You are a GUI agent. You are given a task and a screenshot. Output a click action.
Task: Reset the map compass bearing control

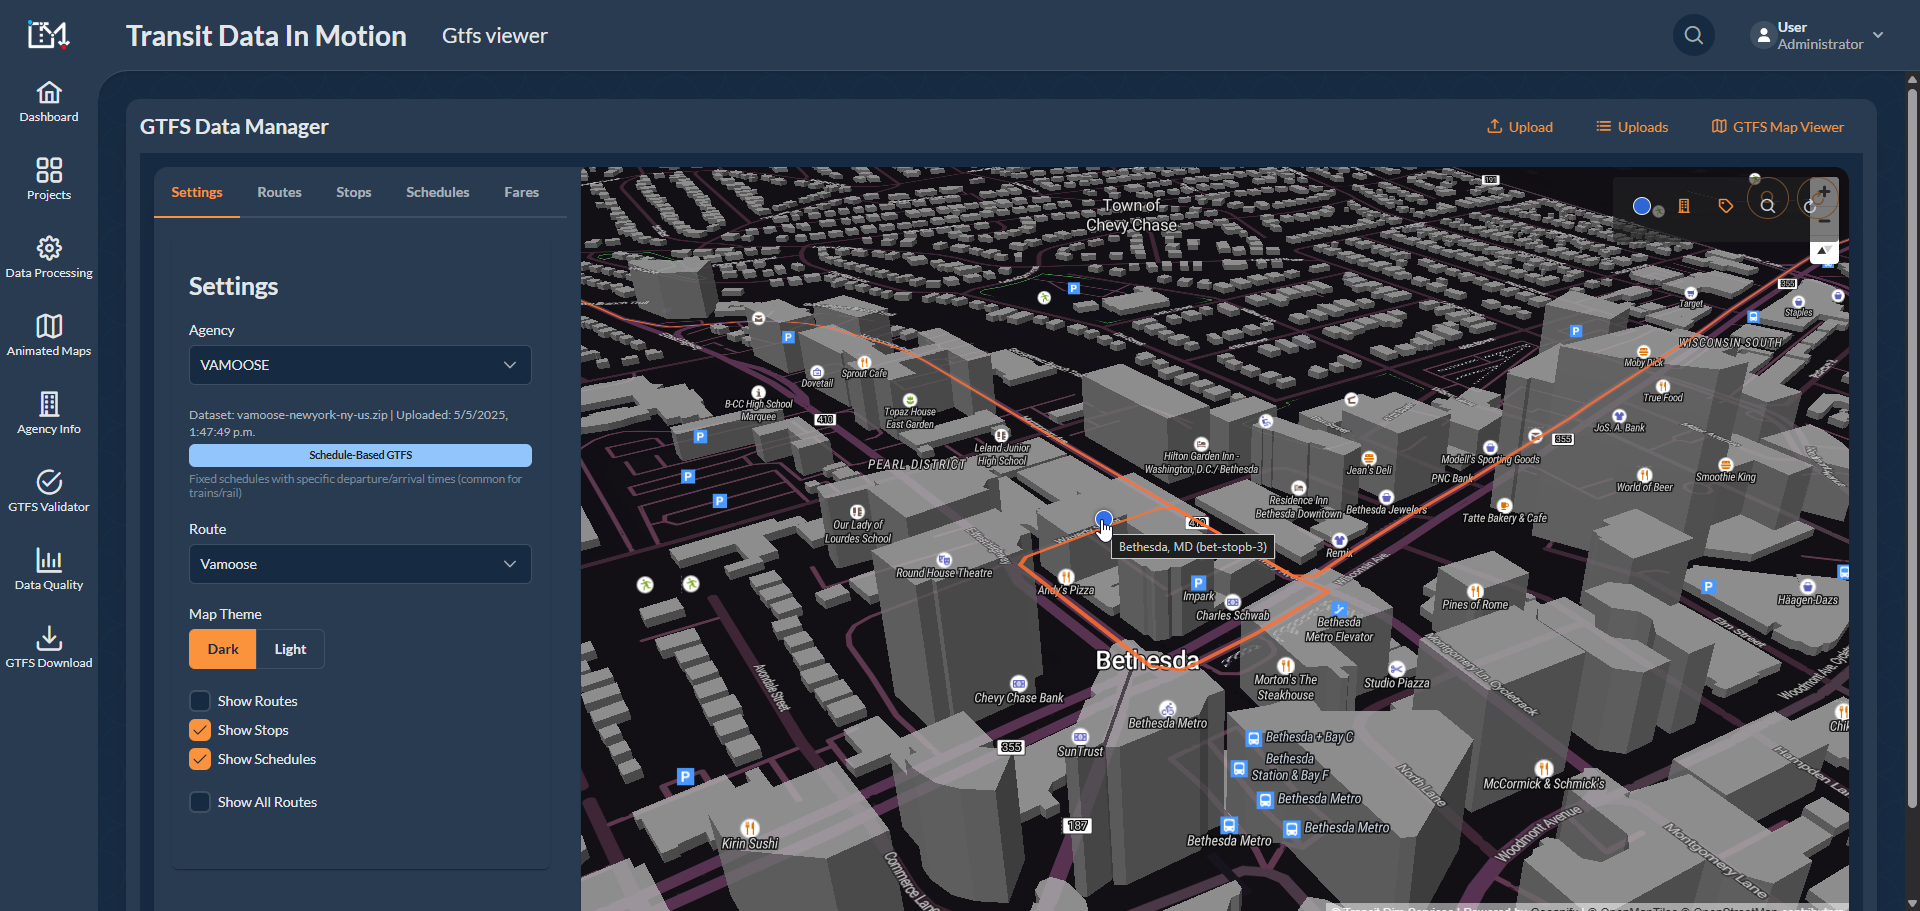[1824, 251]
